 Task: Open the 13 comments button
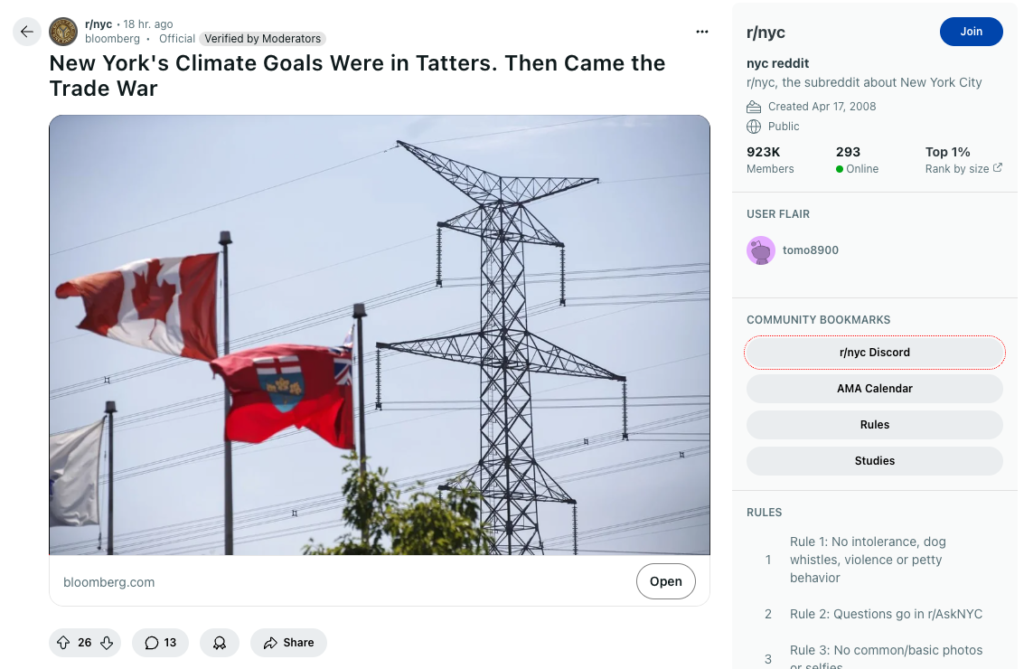point(160,642)
